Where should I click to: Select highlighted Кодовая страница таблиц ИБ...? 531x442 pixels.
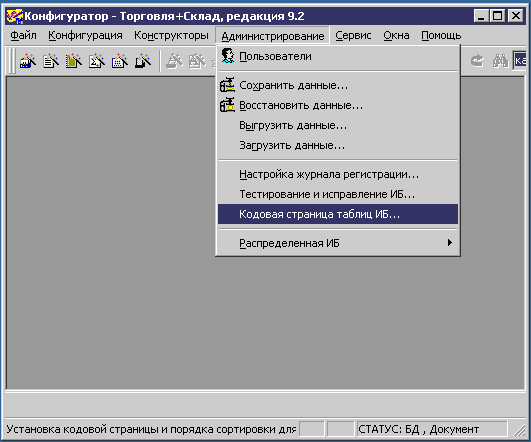[x=338, y=214]
